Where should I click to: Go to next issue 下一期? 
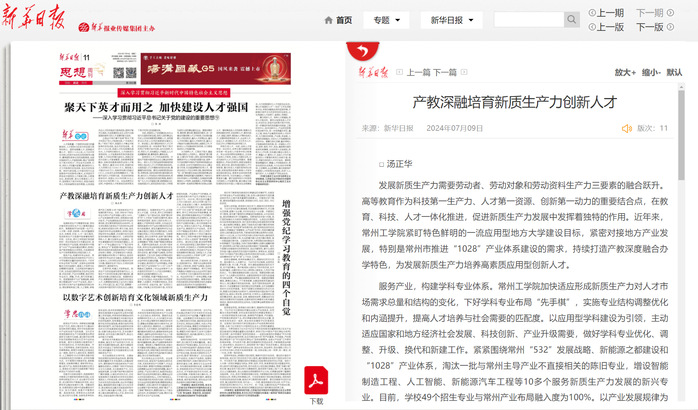click(x=655, y=13)
